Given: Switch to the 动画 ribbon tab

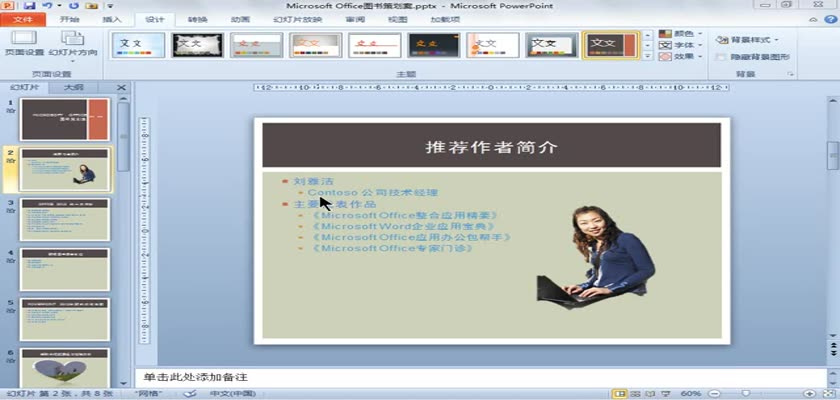Looking at the screenshot, I should point(240,20).
